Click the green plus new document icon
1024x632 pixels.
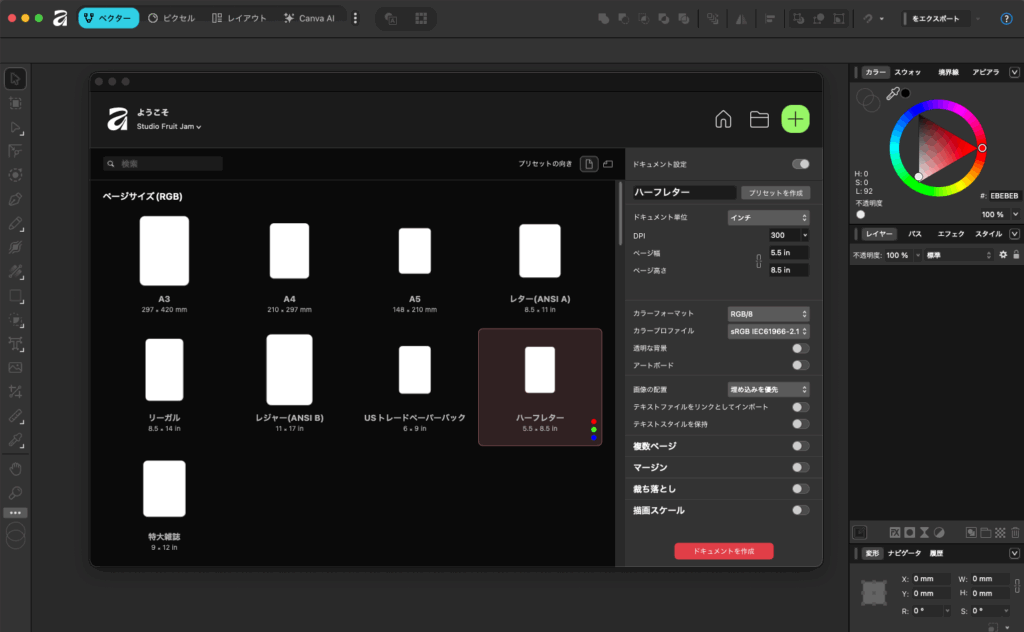click(795, 119)
